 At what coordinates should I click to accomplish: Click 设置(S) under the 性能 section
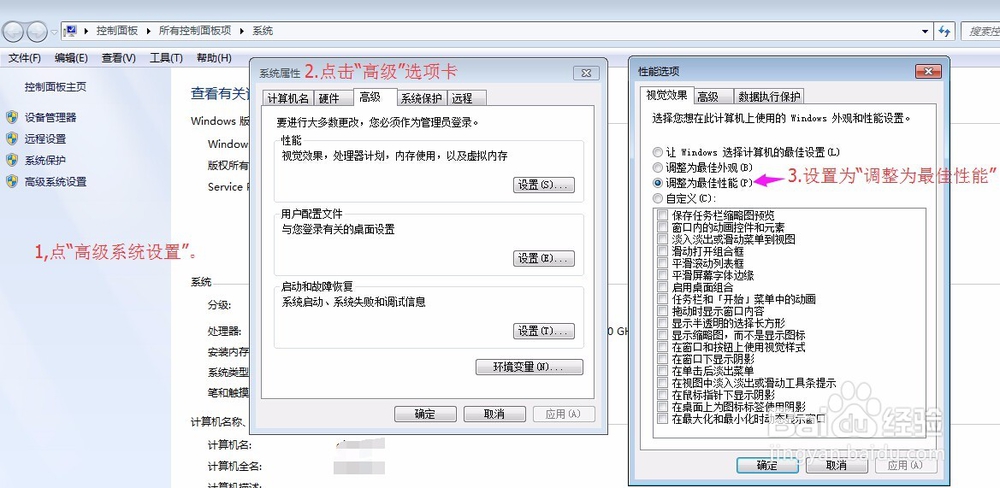tap(544, 185)
